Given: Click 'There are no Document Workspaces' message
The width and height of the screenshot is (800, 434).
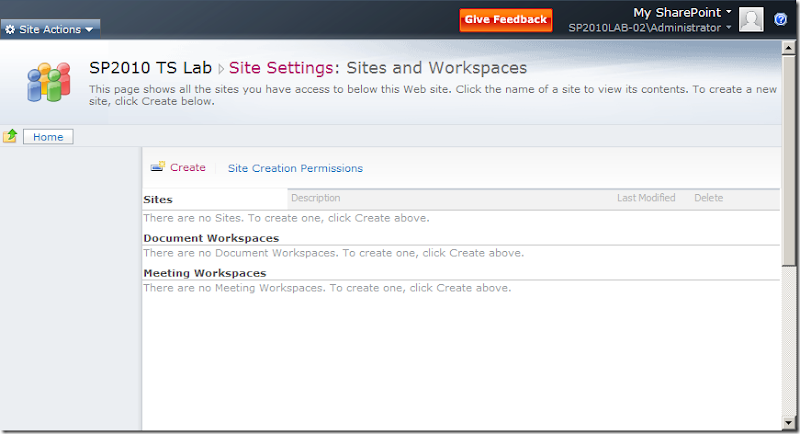Looking at the screenshot, I should pyautogui.click(x=334, y=253).
